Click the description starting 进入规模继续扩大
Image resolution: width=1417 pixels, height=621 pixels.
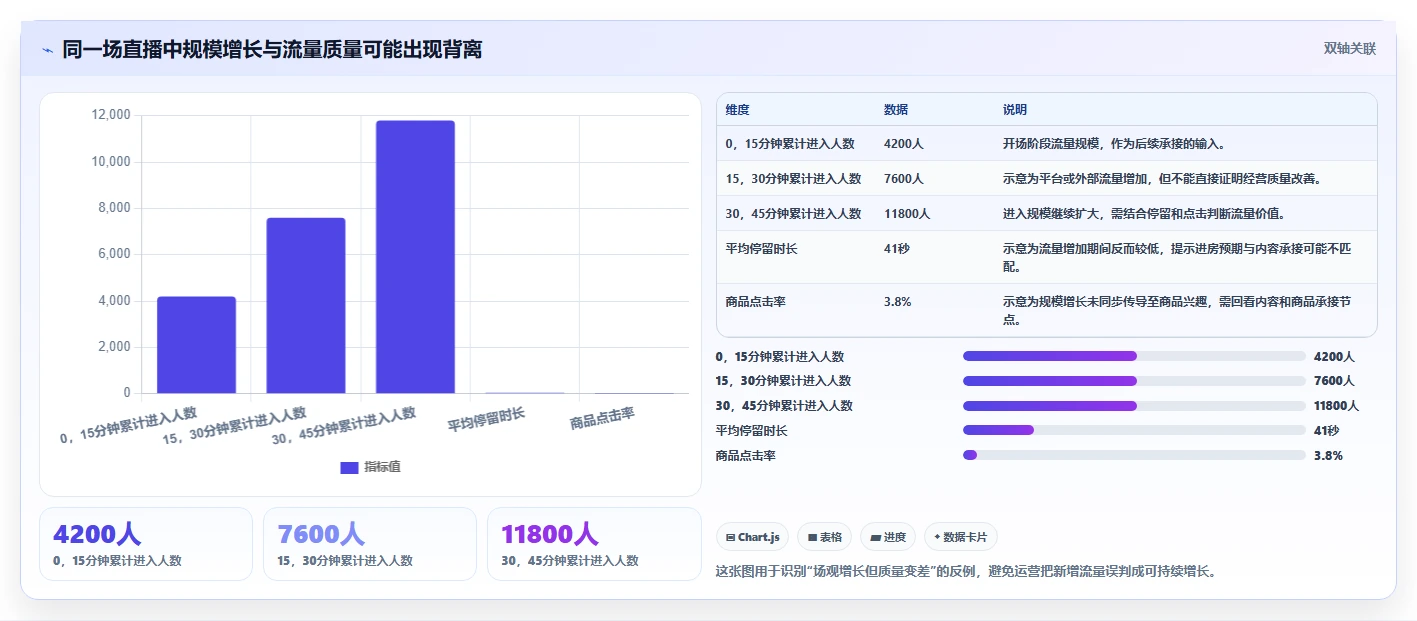(1144, 214)
